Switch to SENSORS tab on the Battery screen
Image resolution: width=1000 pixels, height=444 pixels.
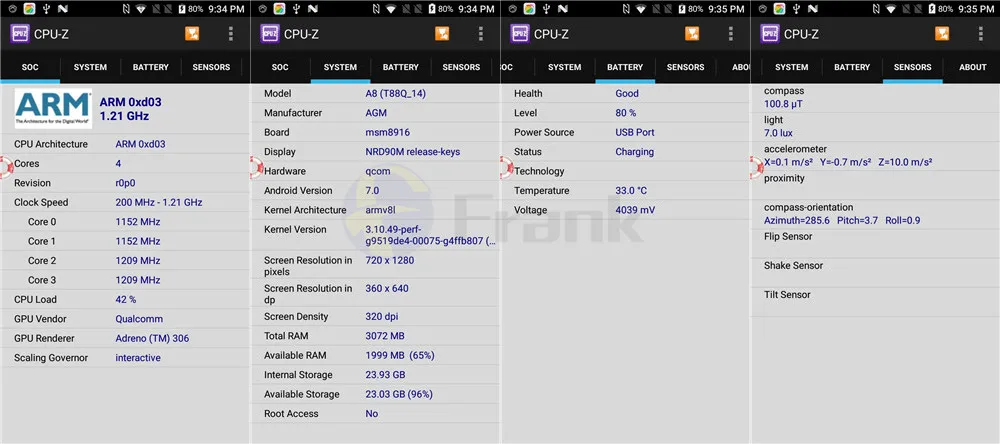(686, 67)
